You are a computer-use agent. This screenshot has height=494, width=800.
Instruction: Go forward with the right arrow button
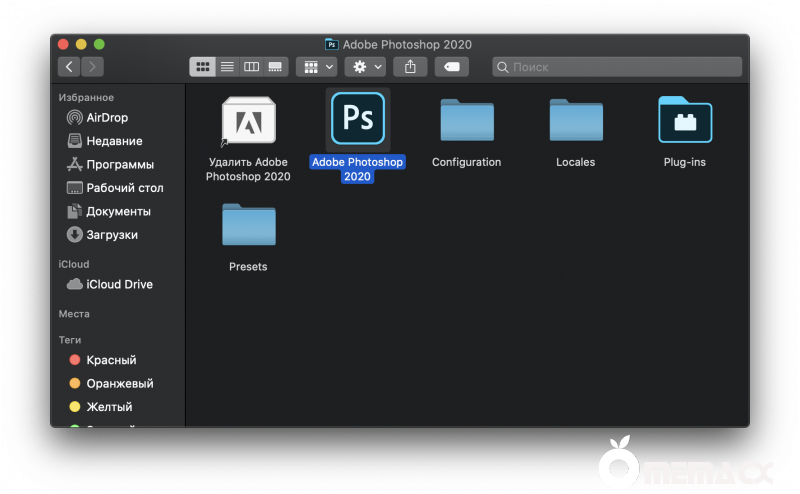pos(92,67)
